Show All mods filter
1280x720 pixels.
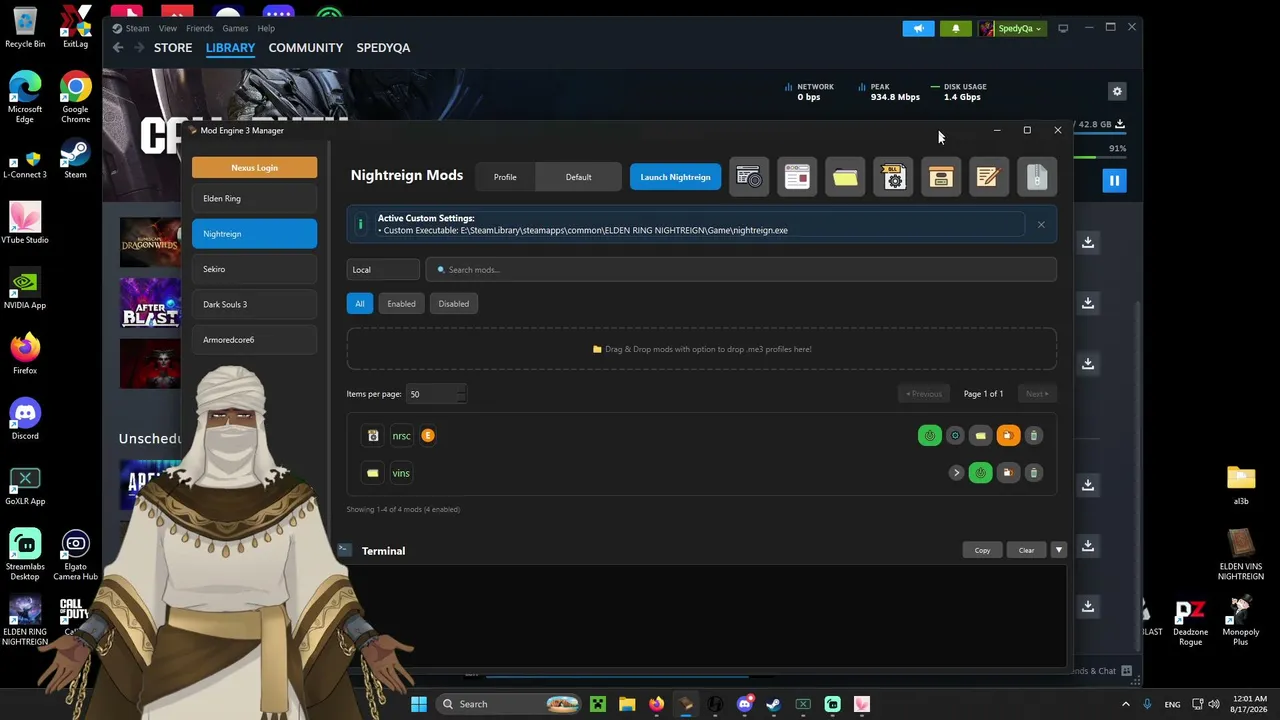[360, 304]
